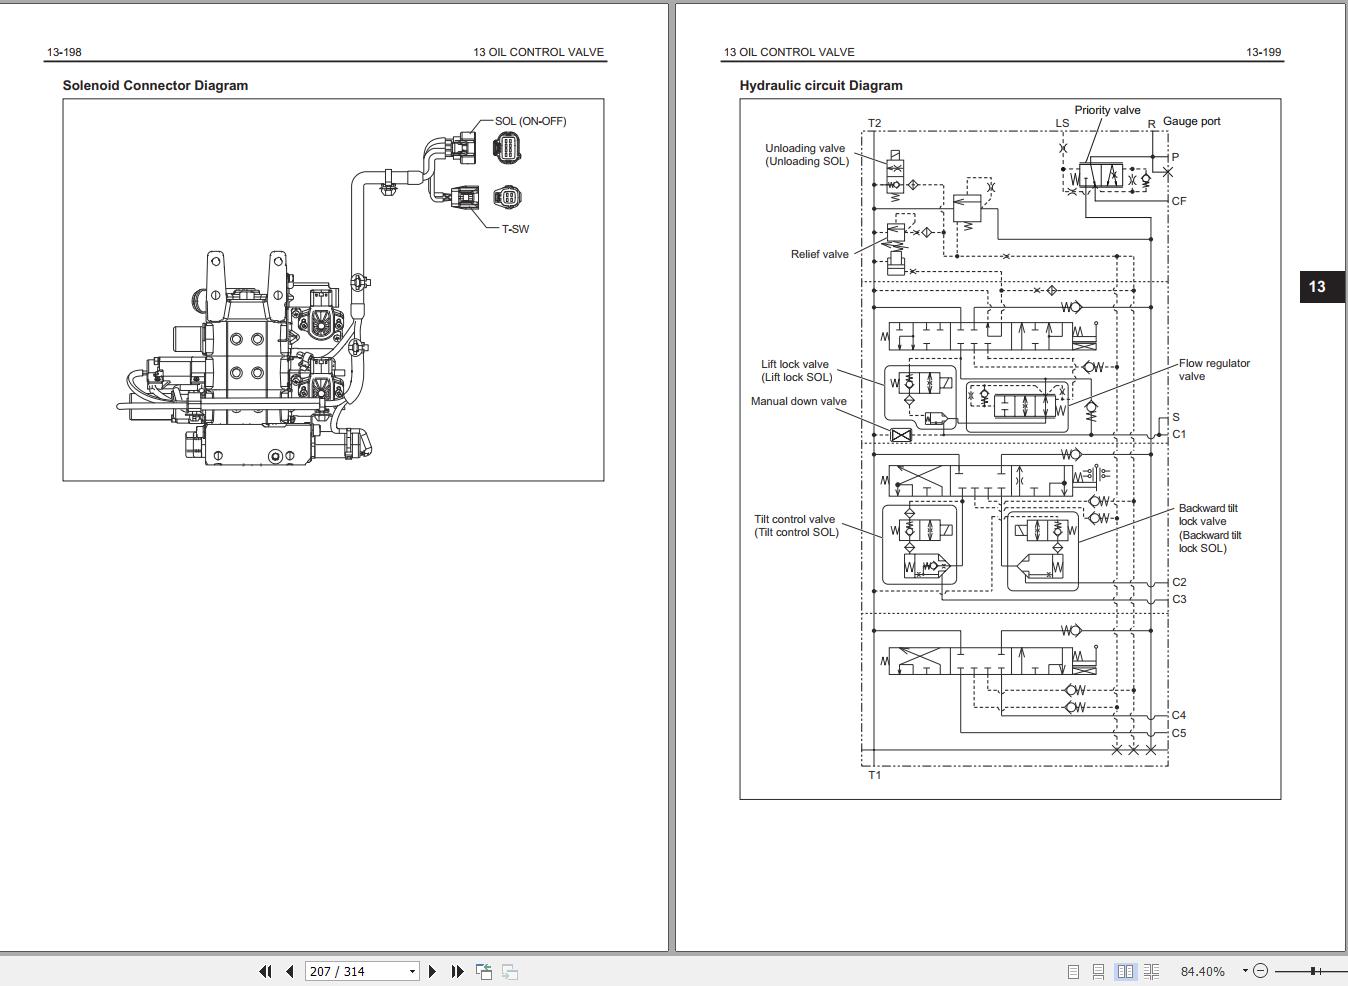Go to the first page

pos(265,971)
